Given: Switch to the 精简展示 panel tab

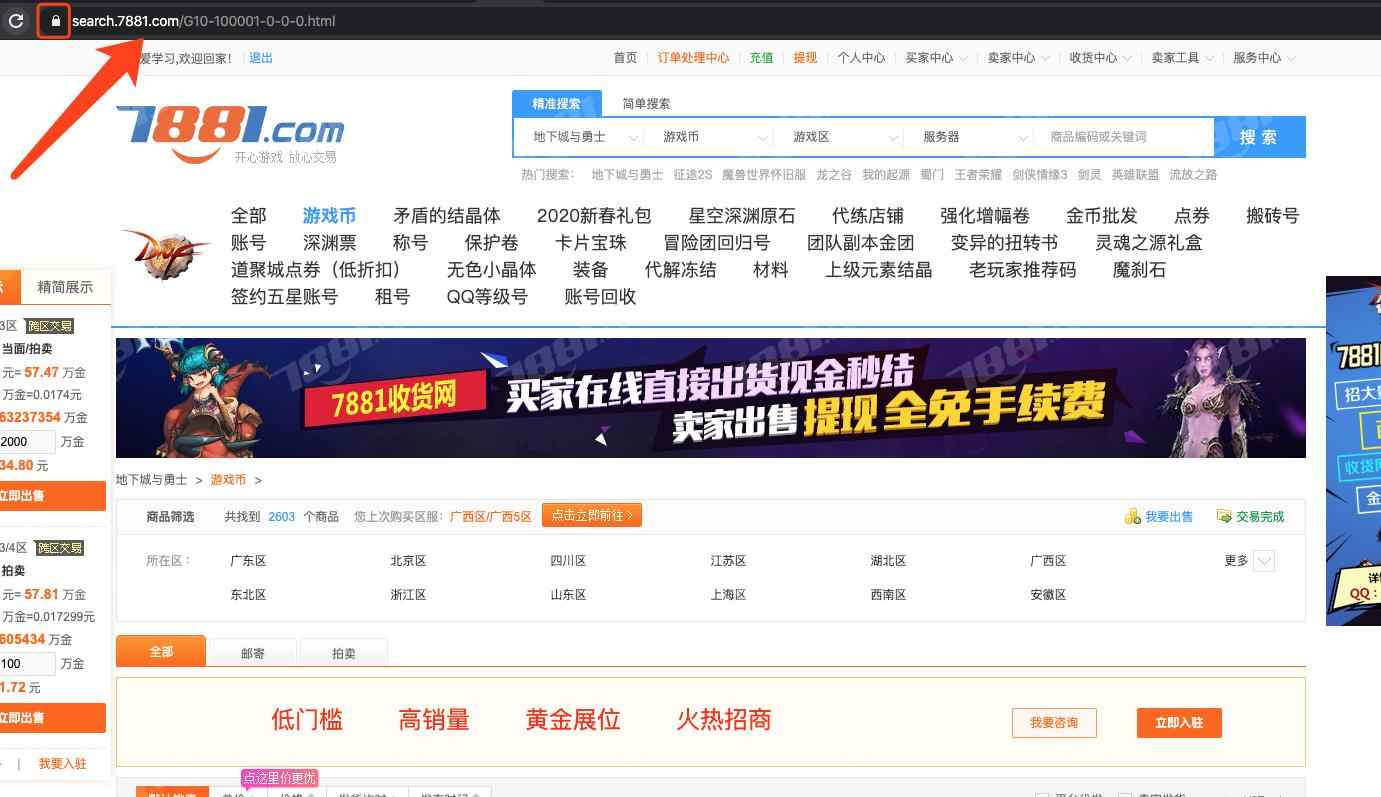Looking at the screenshot, I should (x=65, y=287).
